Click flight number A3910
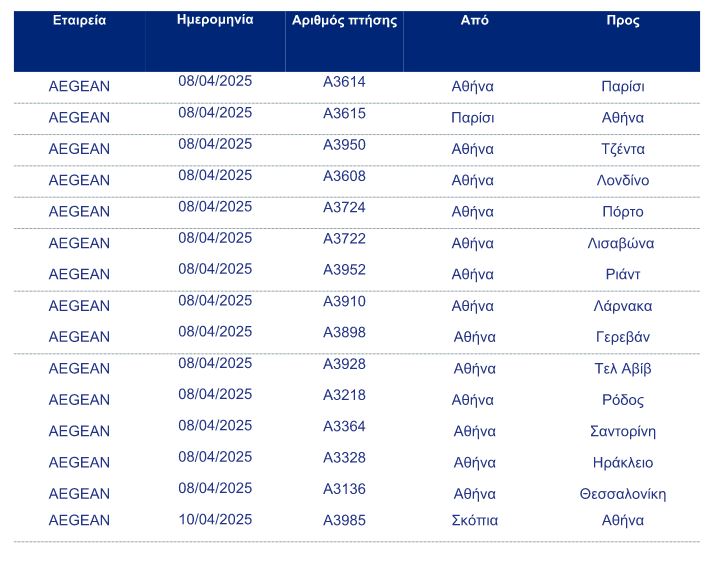 coord(344,302)
